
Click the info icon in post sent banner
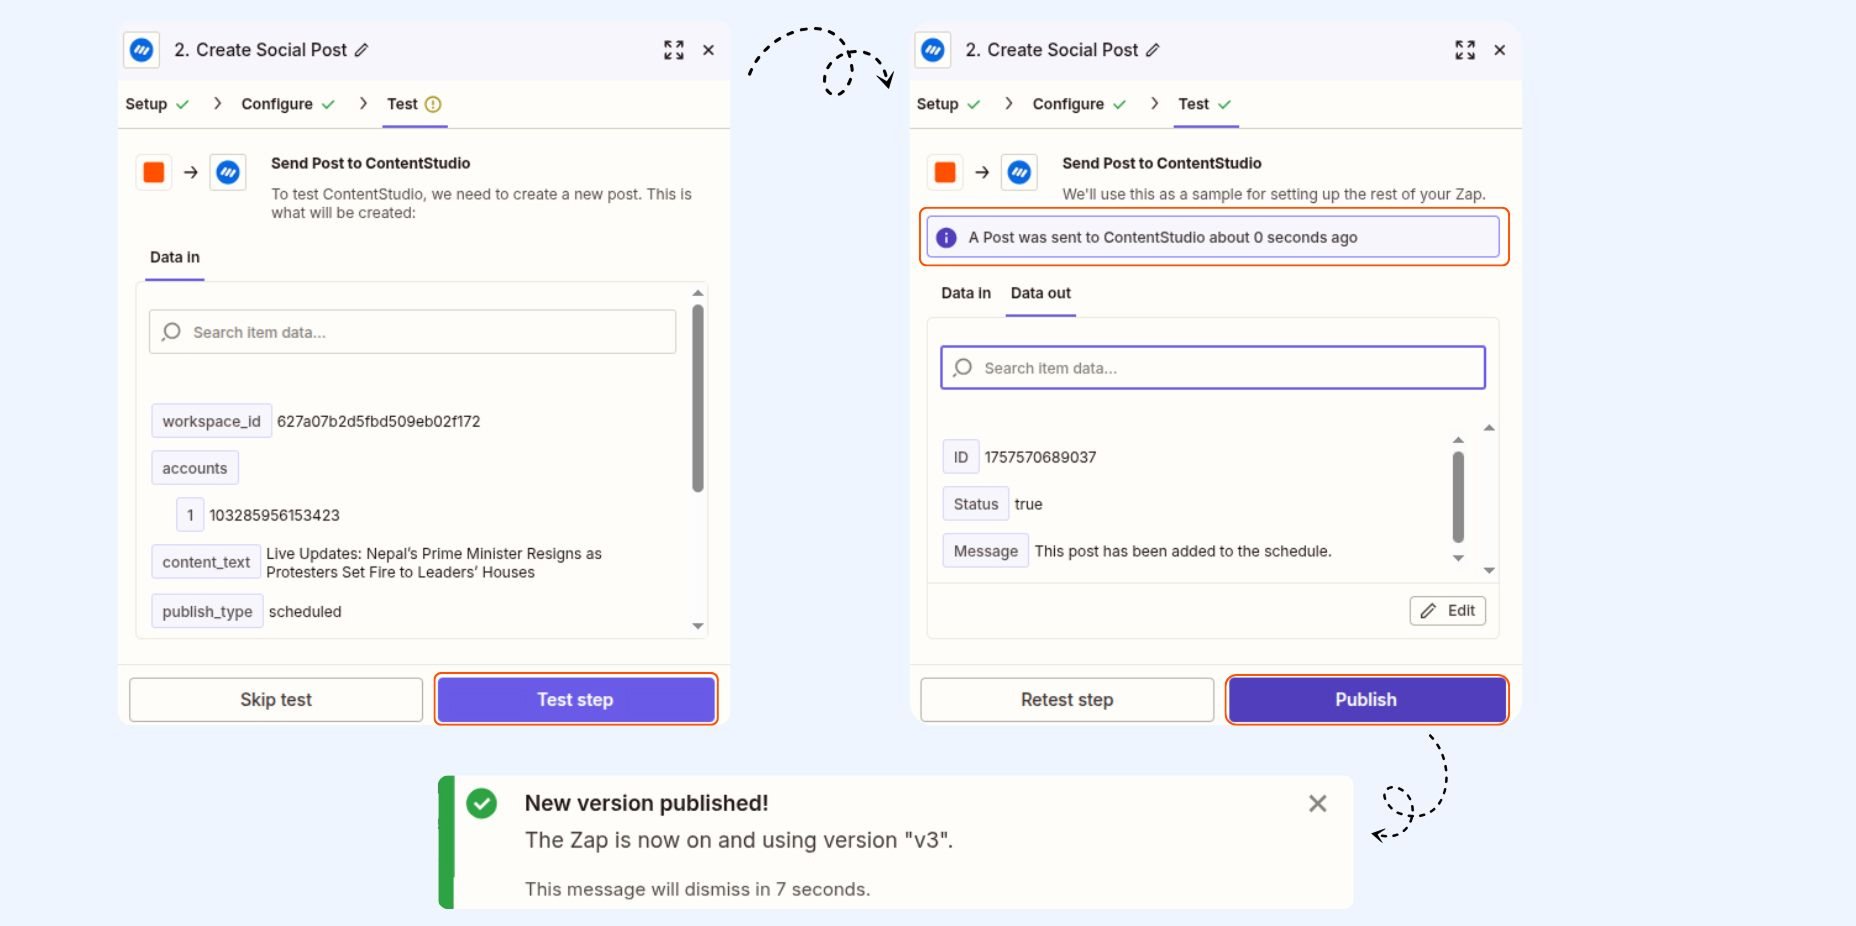coord(946,238)
